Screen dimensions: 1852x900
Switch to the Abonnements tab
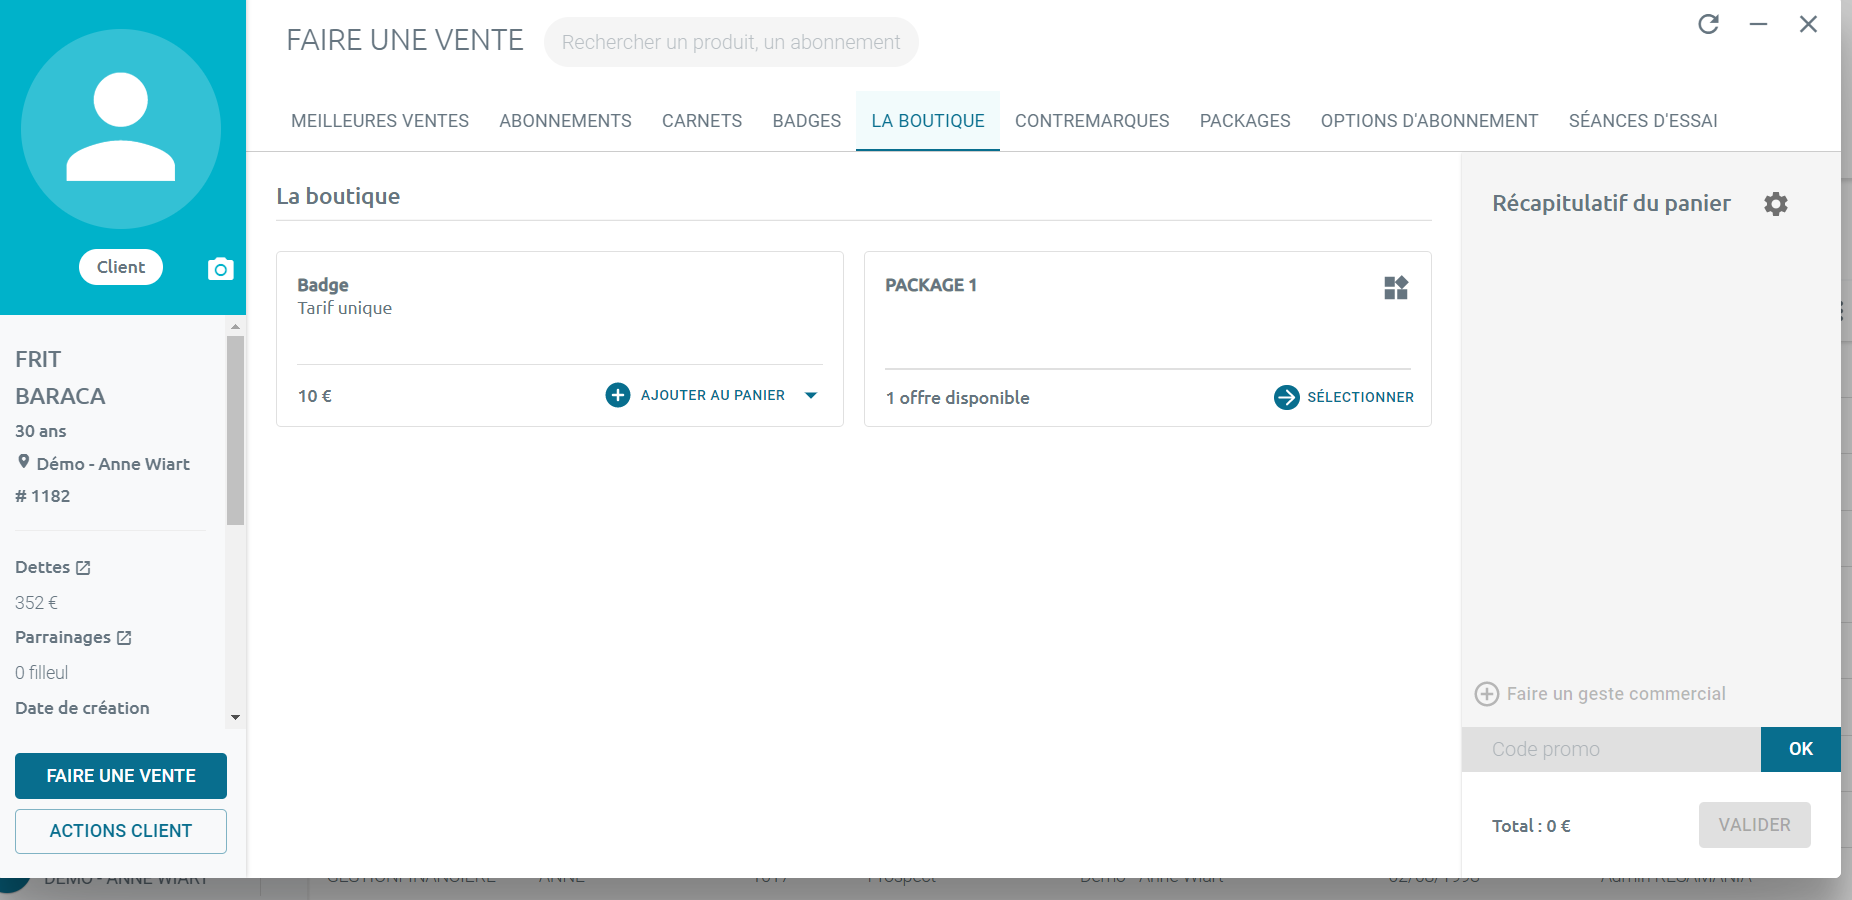point(565,121)
